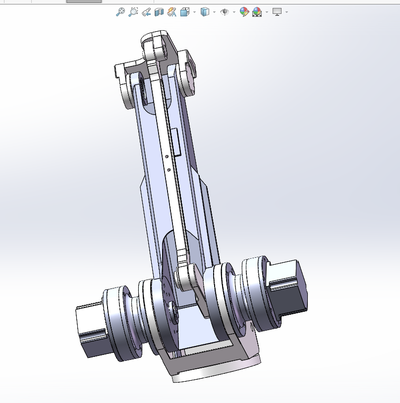This screenshot has width=400, height=403.
Task: Click the Zoom to Fit icon
Action: [x=120, y=12]
